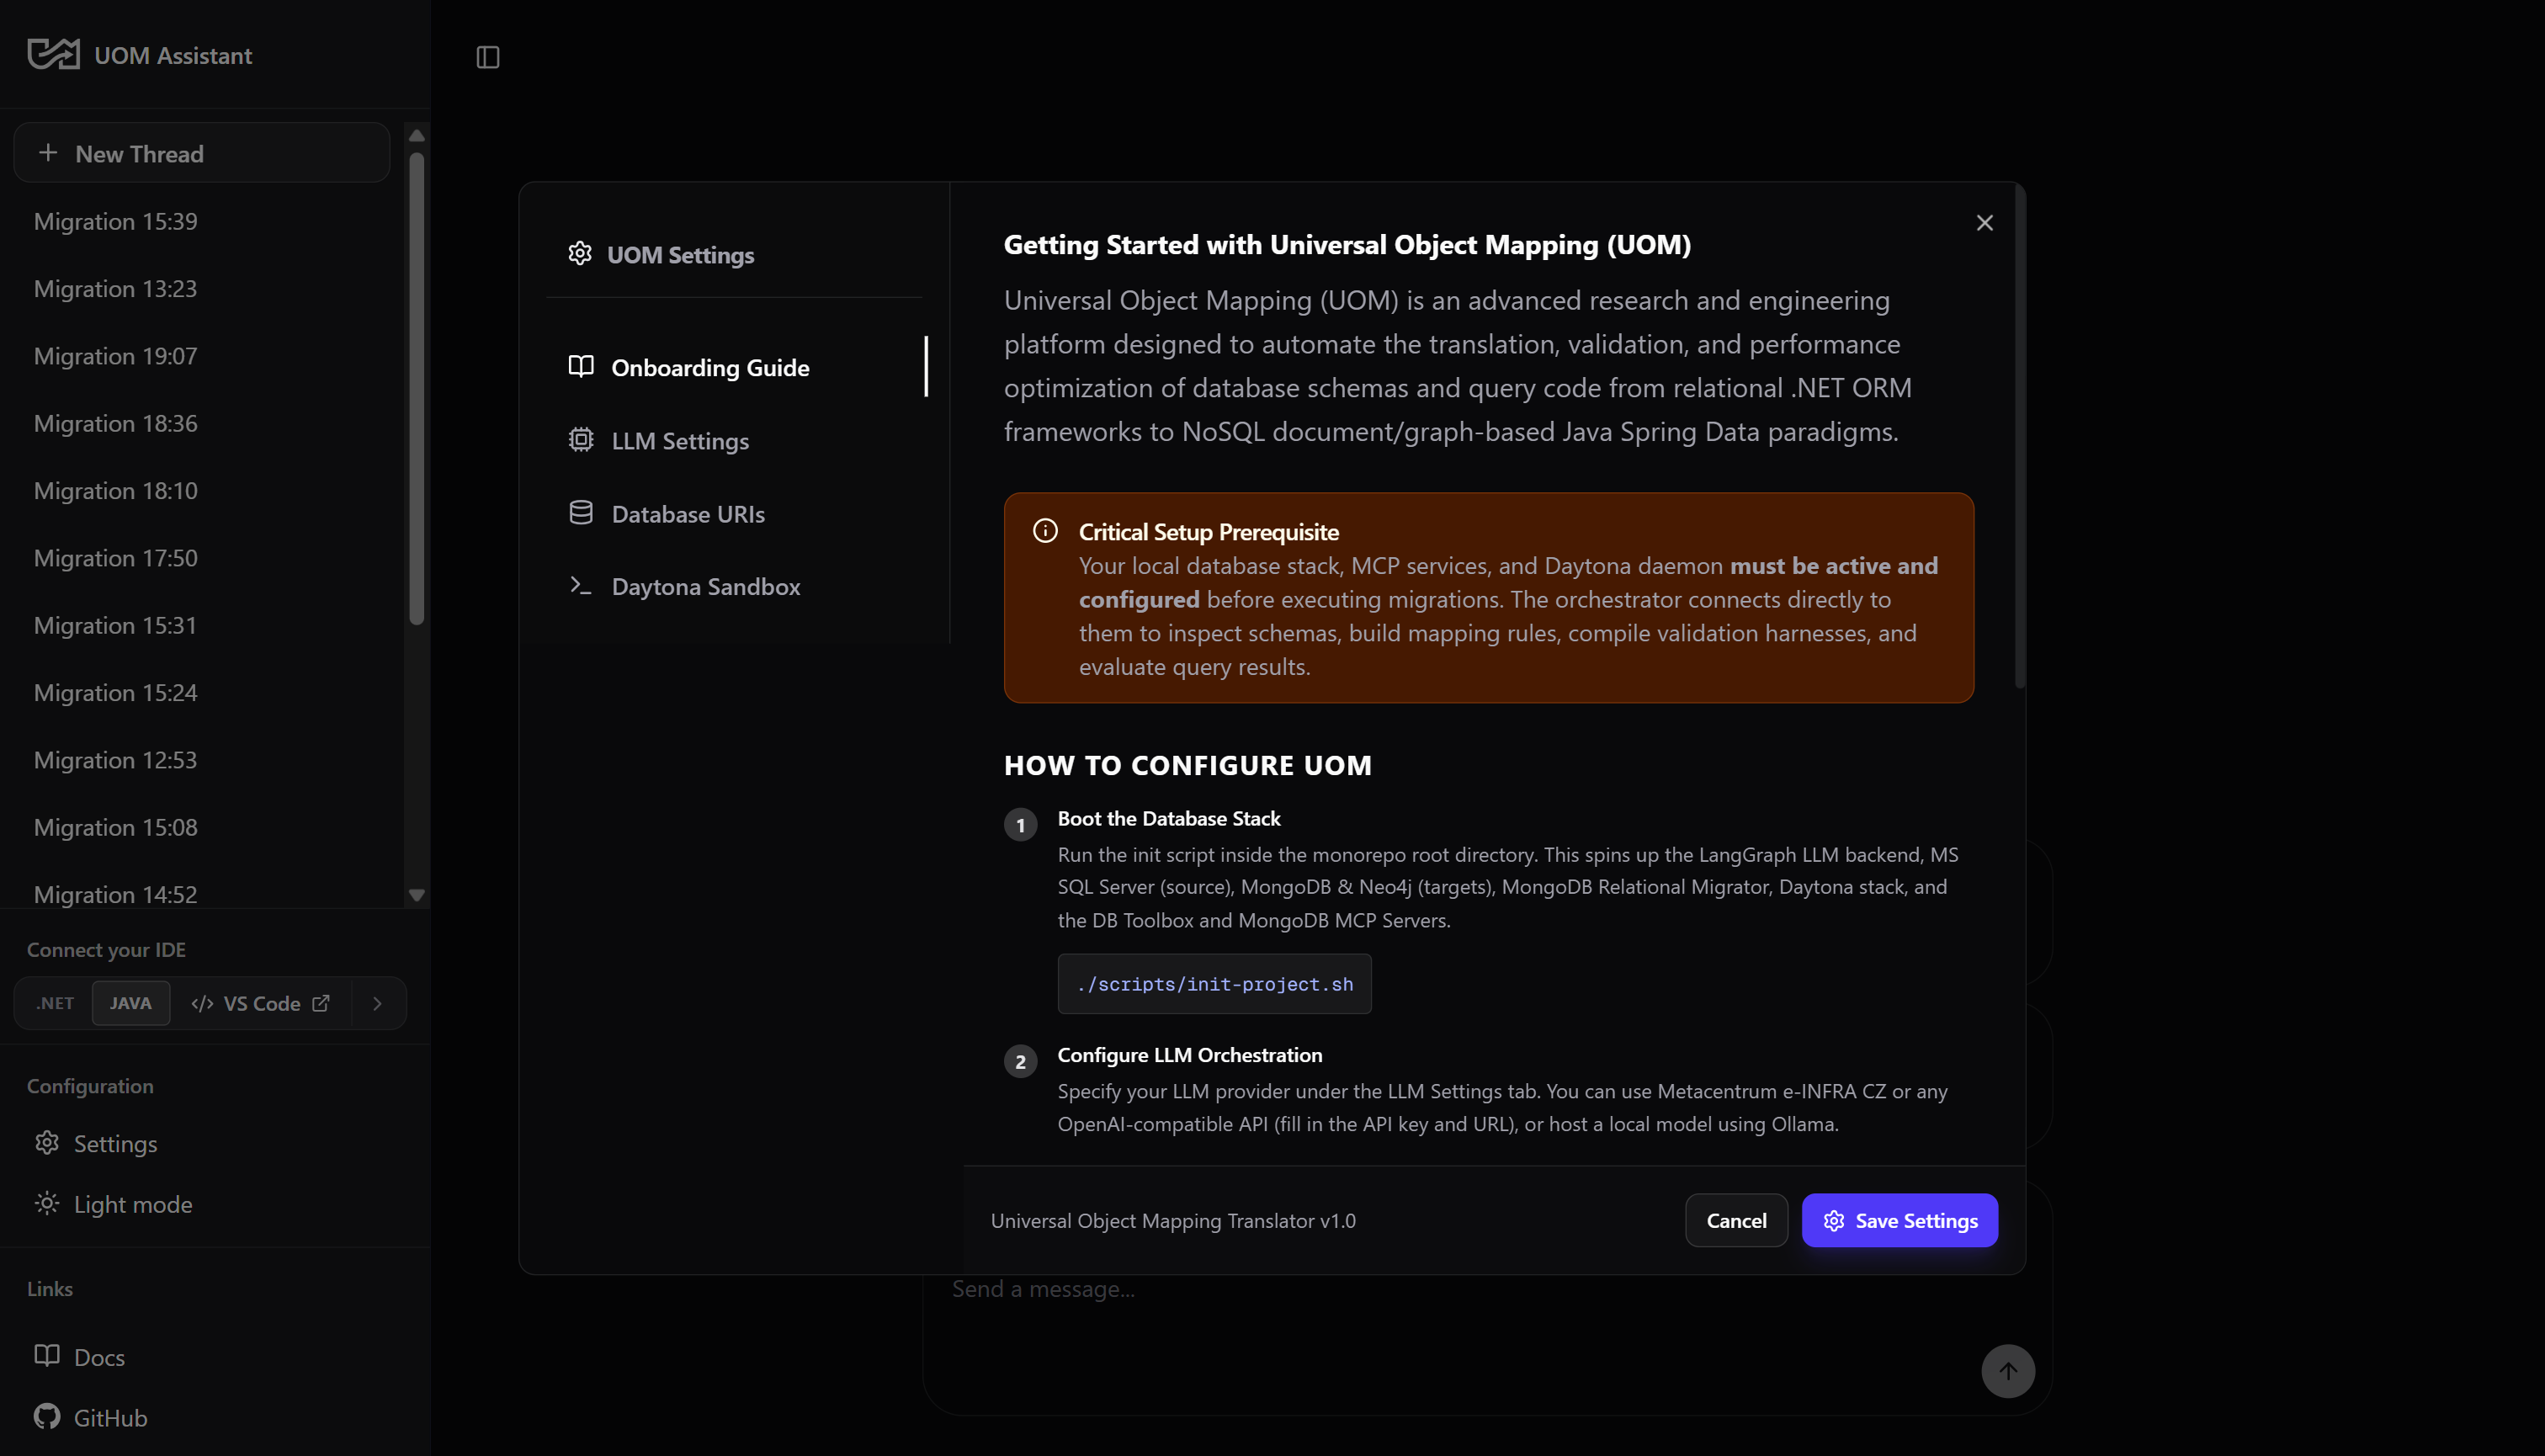Close the settings dialog with X
Screen dimensions: 2545x1456
(x=1985, y=223)
